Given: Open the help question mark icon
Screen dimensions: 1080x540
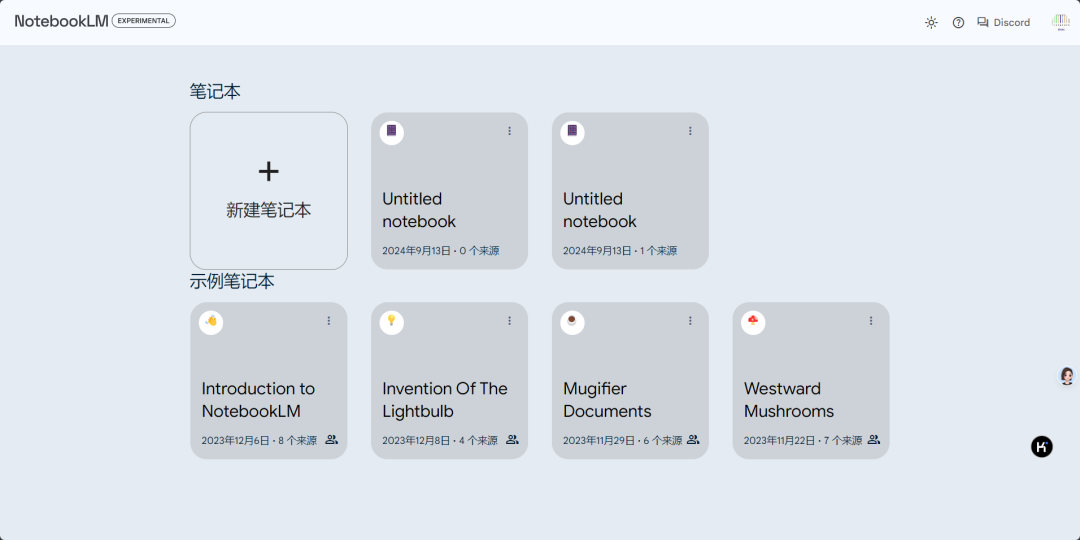Looking at the screenshot, I should tap(958, 22).
